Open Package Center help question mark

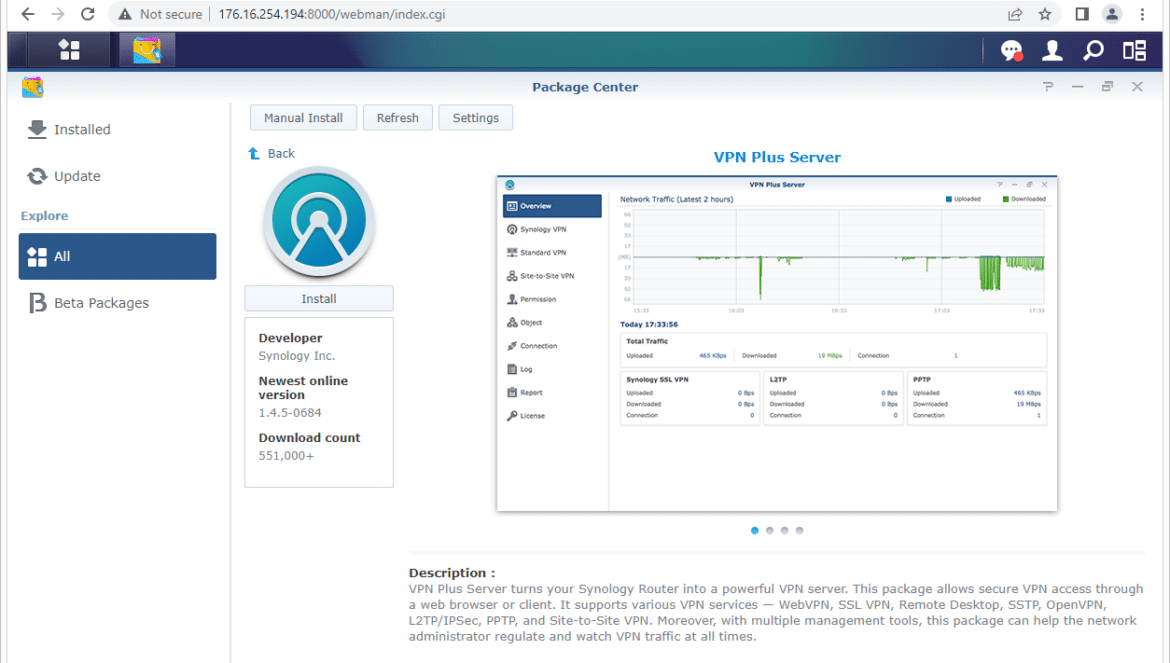[1048, 87]
